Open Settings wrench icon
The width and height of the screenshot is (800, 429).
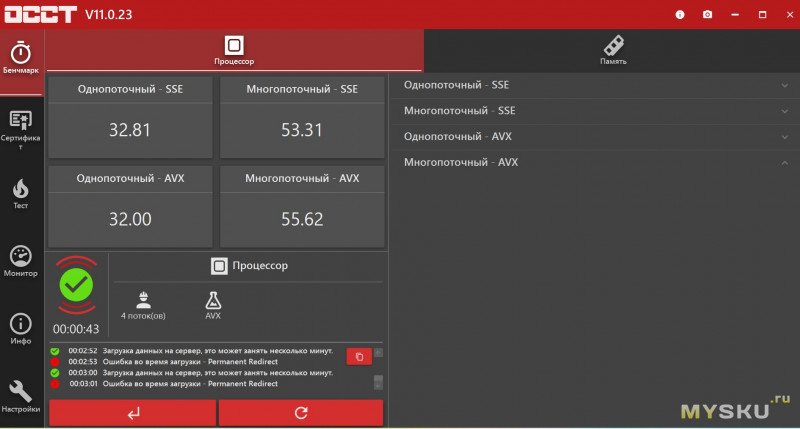pyautogui.click(x=21, y=396)
